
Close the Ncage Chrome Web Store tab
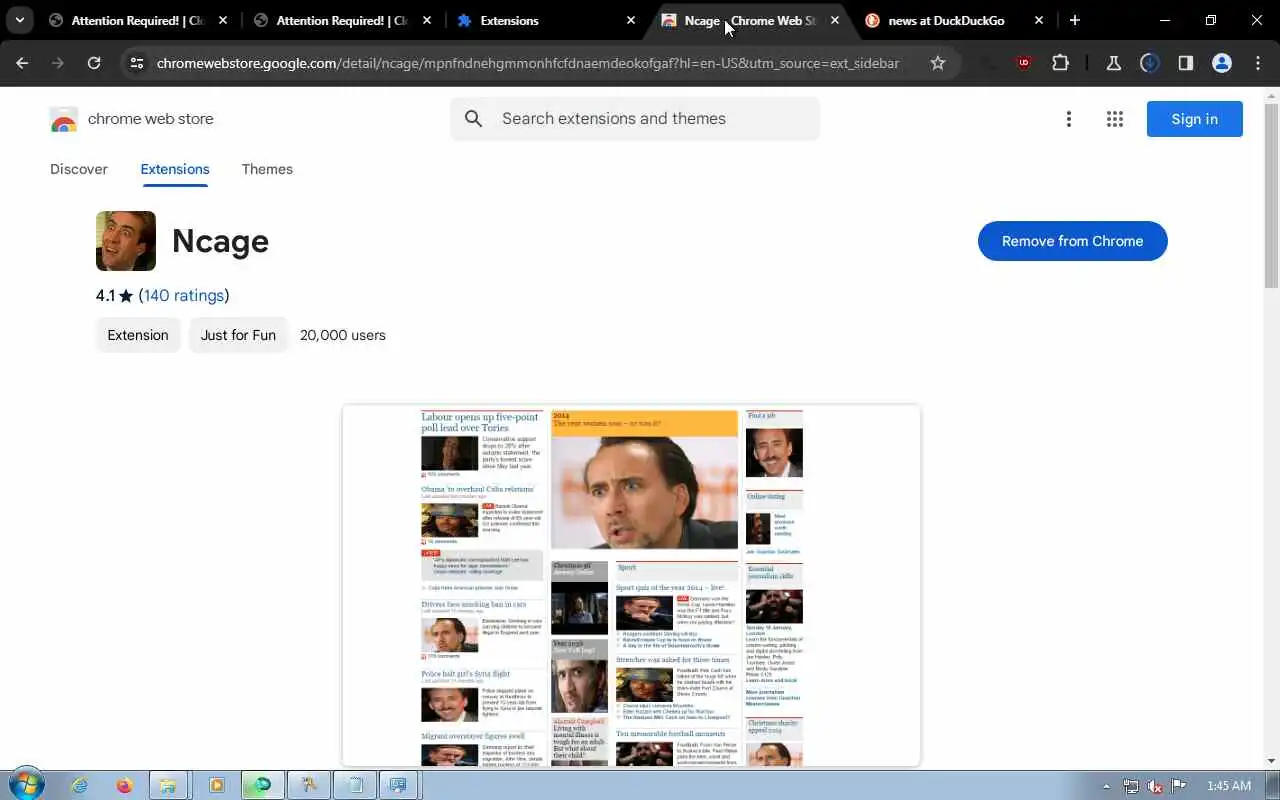(835, 20)
